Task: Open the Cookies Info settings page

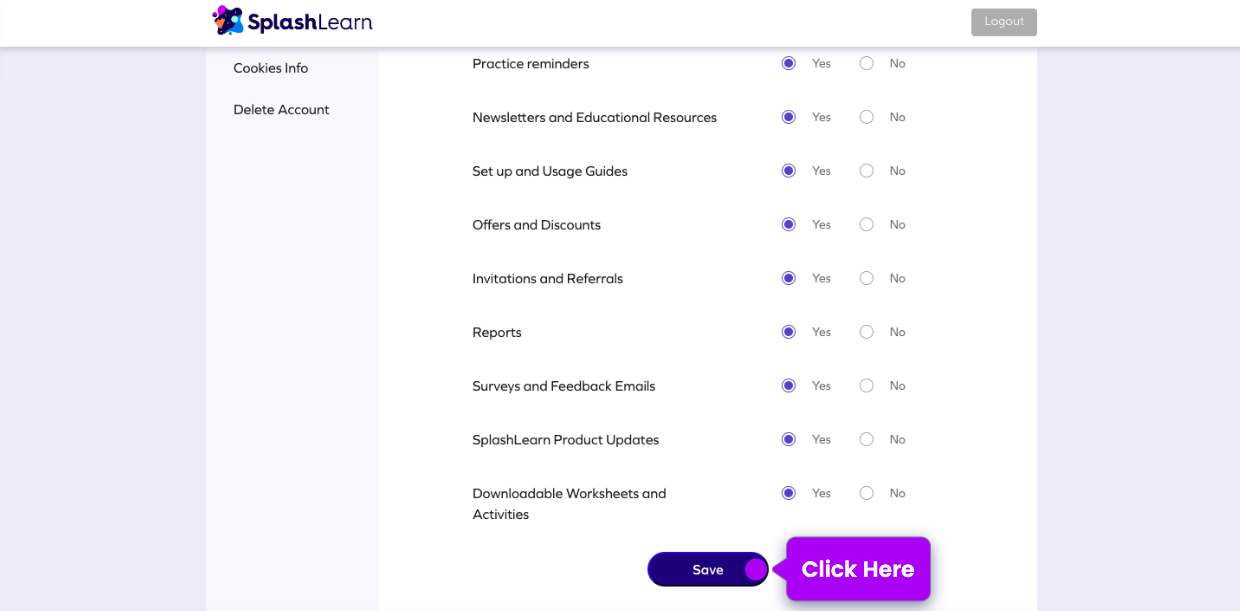Action: click(270, 67)
